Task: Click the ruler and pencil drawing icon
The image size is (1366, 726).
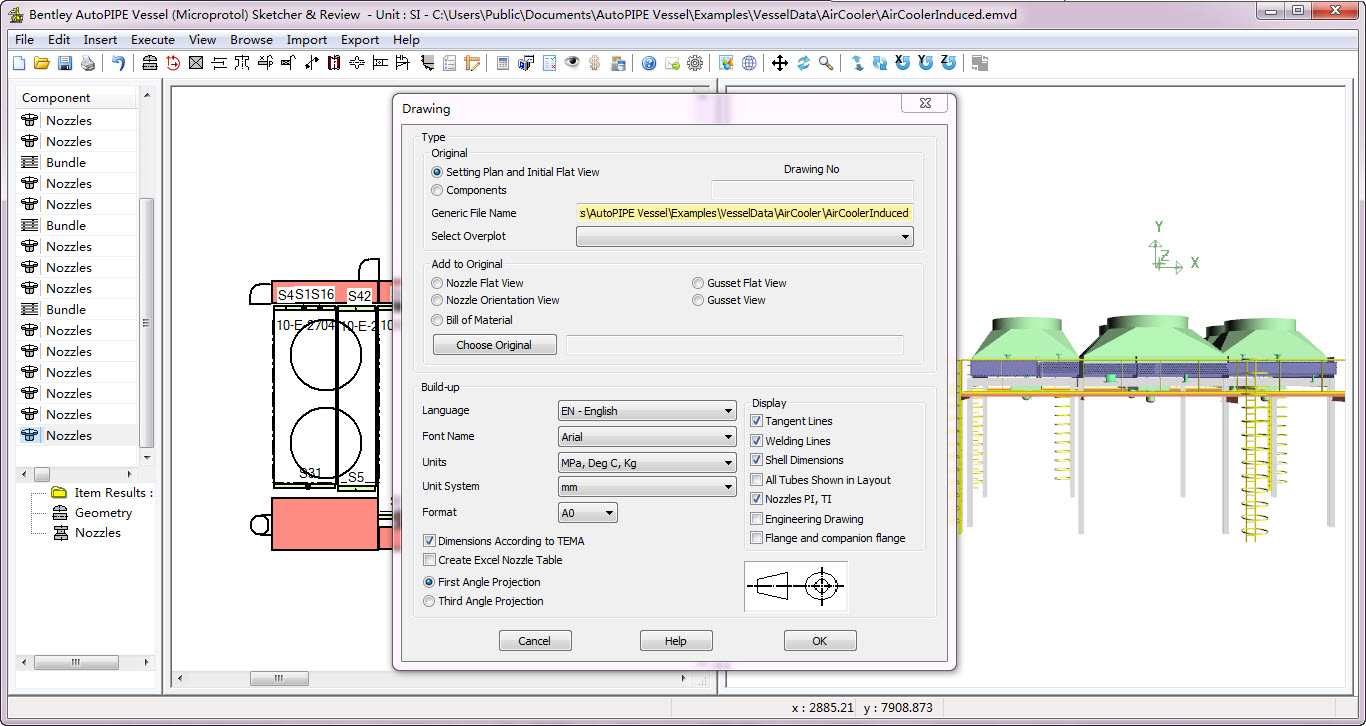Action: click(x=472, y=63)
